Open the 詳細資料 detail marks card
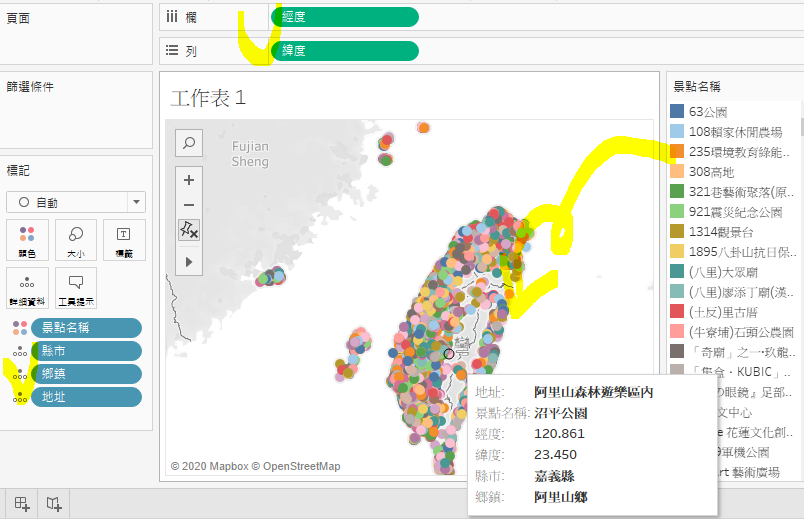 27,288
